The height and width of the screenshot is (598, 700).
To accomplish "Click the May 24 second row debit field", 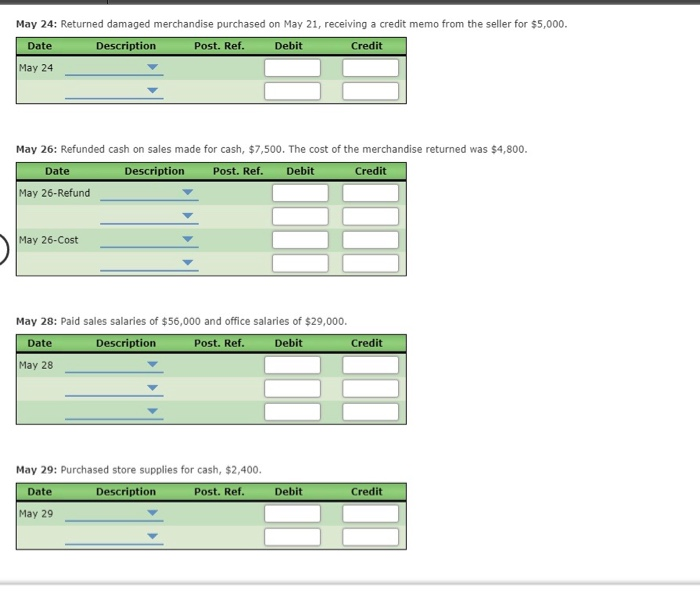I will click(292, 91).
